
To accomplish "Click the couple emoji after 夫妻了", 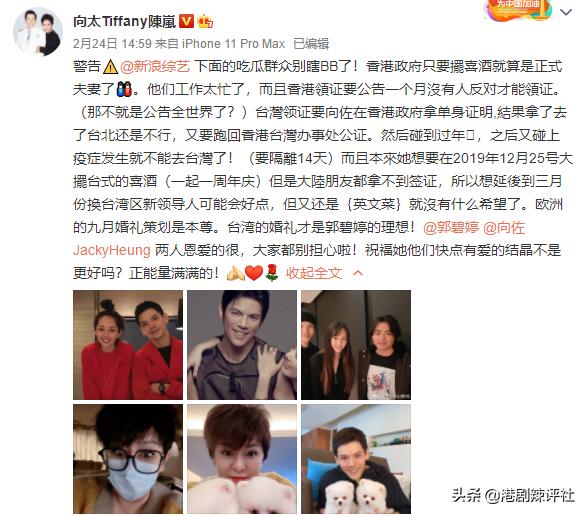I will tap(124, 90).
